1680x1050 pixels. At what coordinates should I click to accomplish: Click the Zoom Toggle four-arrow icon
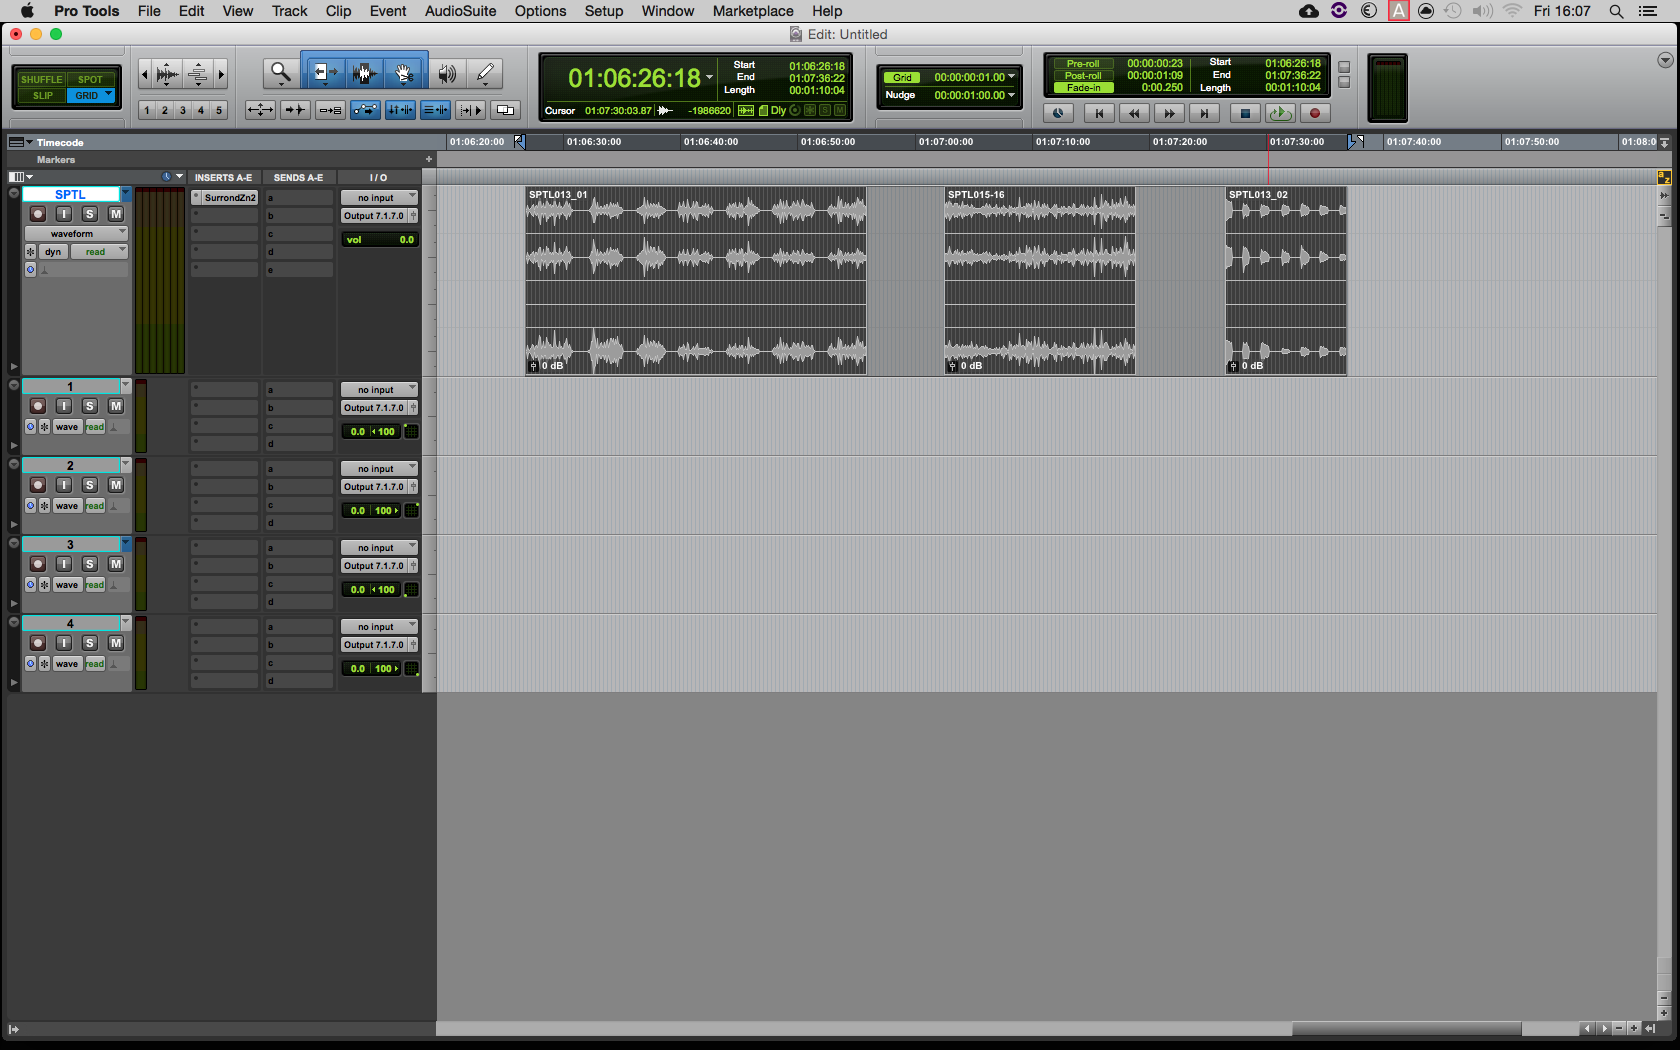click(260, 110)
